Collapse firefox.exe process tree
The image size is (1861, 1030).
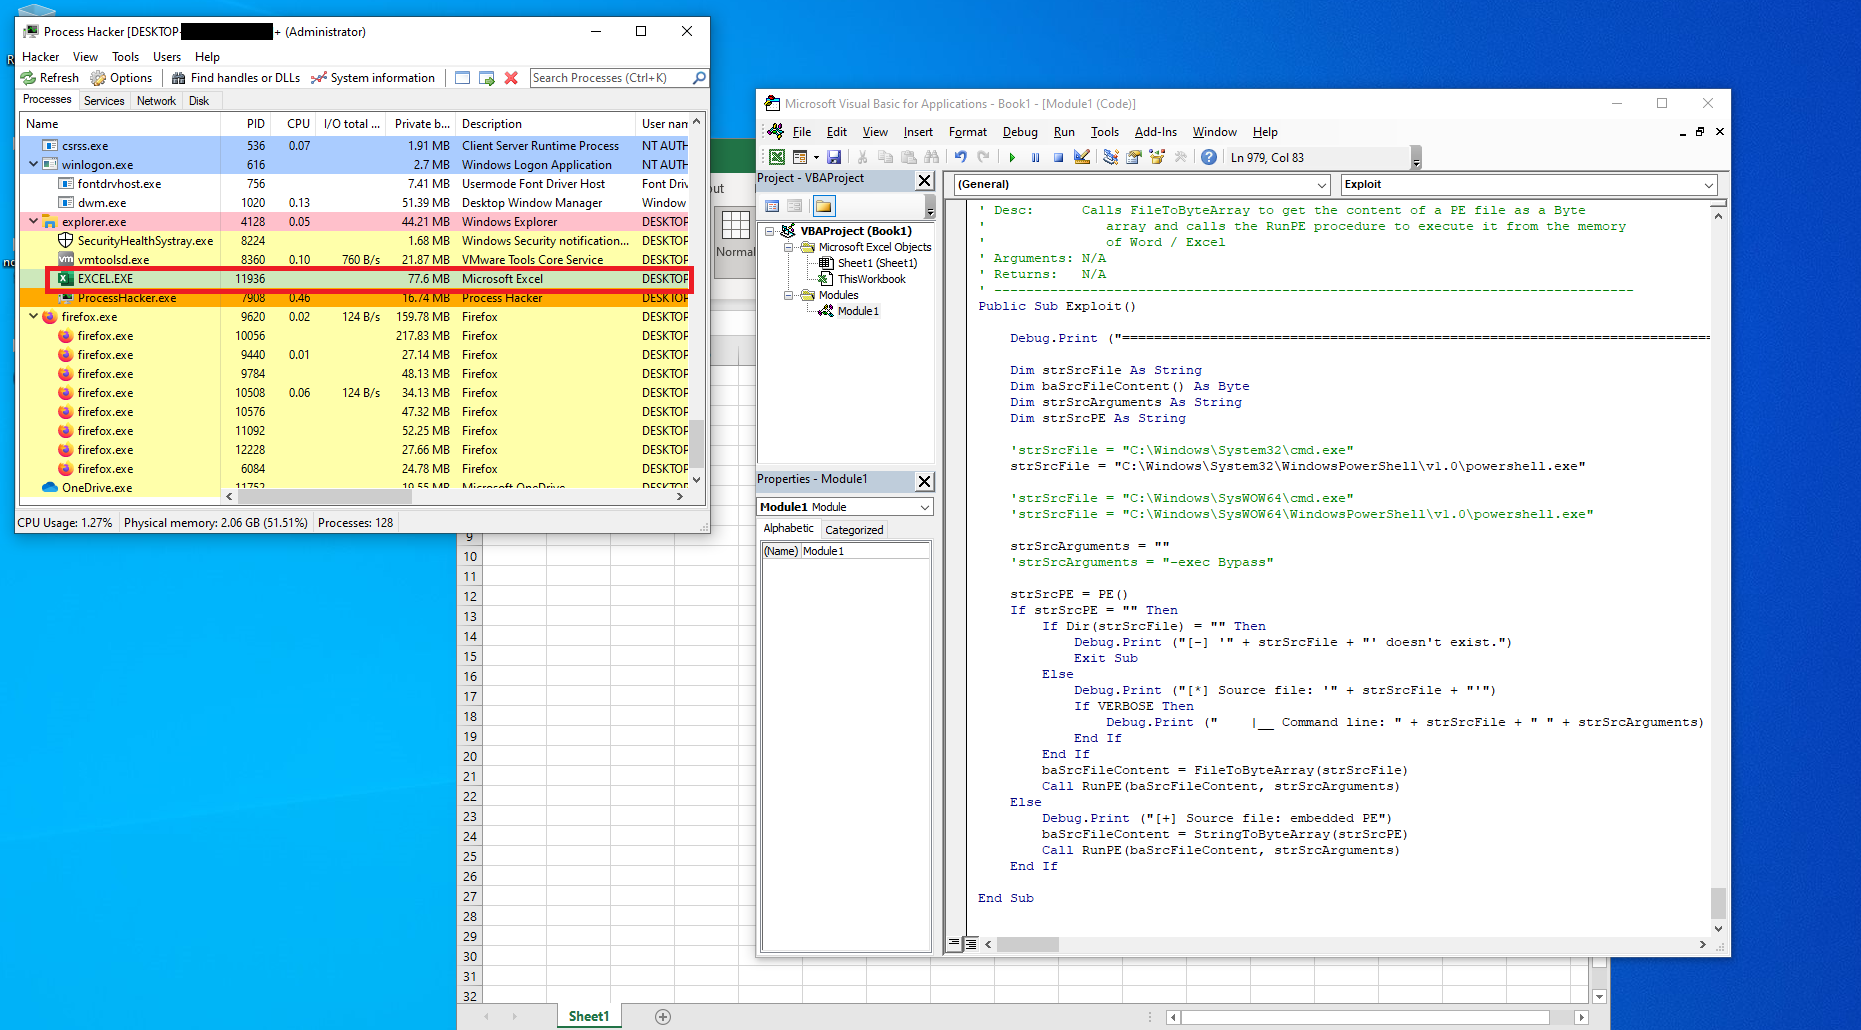click(33, 316)
